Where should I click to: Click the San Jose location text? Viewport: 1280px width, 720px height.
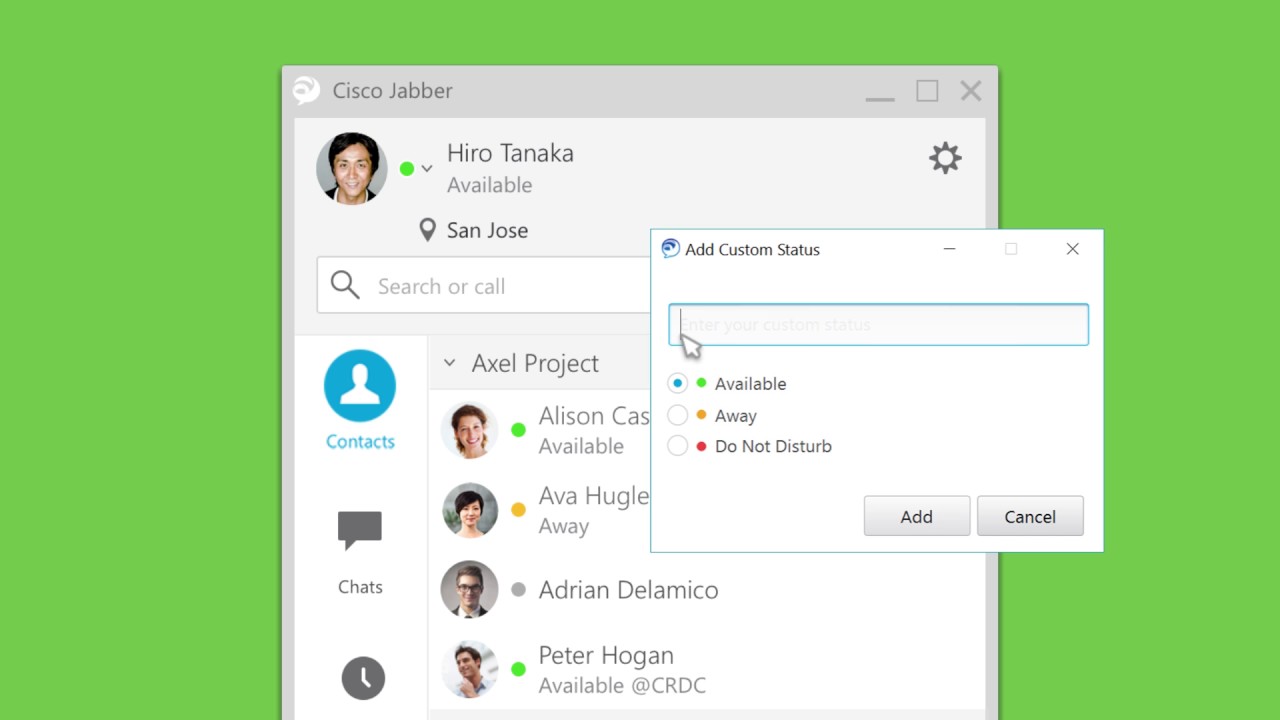(x=487, y=230)
